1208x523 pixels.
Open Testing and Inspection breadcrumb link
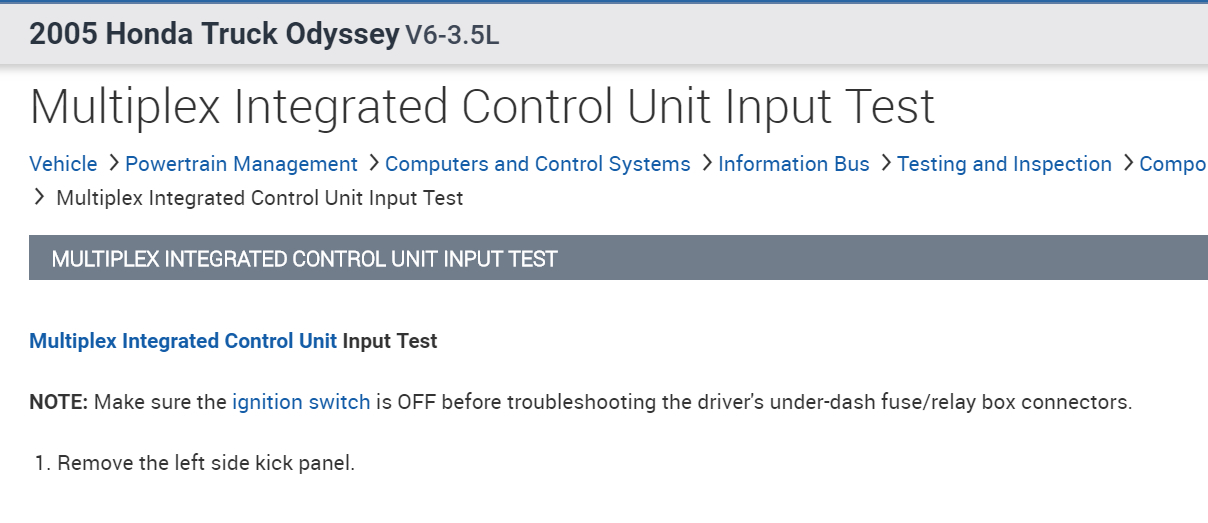coord(1004,164)
